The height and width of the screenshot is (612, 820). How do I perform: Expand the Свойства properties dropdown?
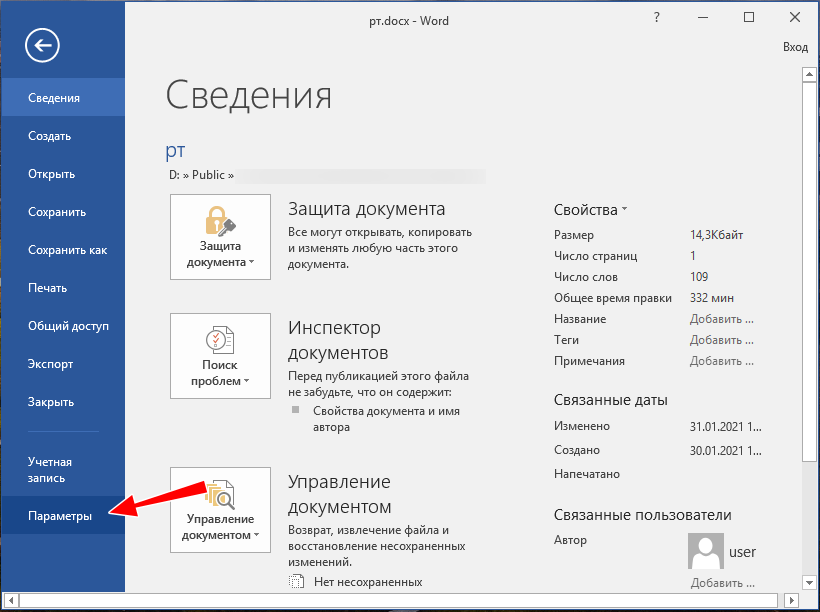coord(590,210)
